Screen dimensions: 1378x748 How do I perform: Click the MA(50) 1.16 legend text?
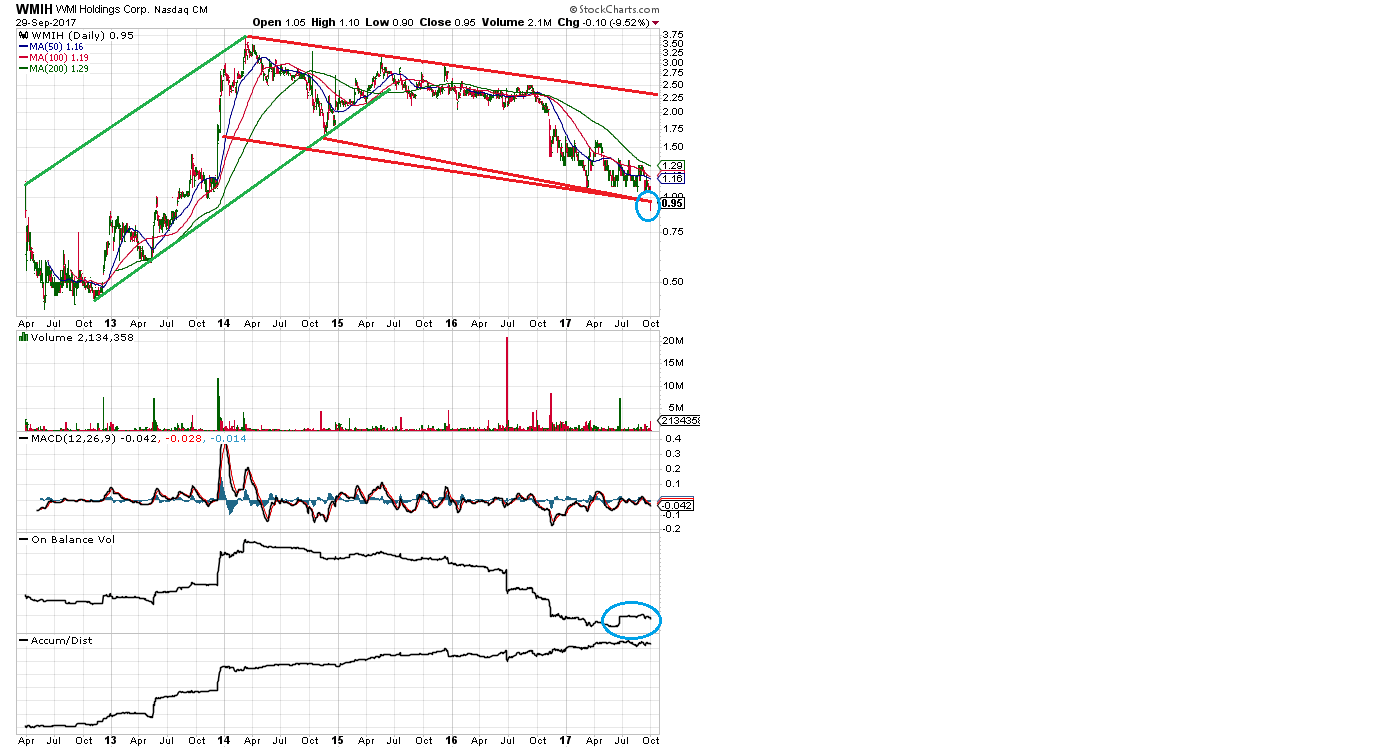(58, 47)
